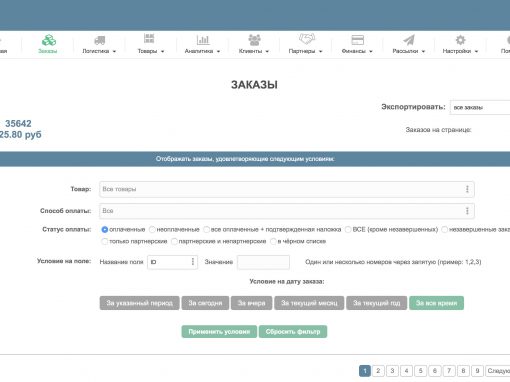Screen dimensions: 510x382
Task: Click the Клиенты people icon
Action: pos(254,40)
